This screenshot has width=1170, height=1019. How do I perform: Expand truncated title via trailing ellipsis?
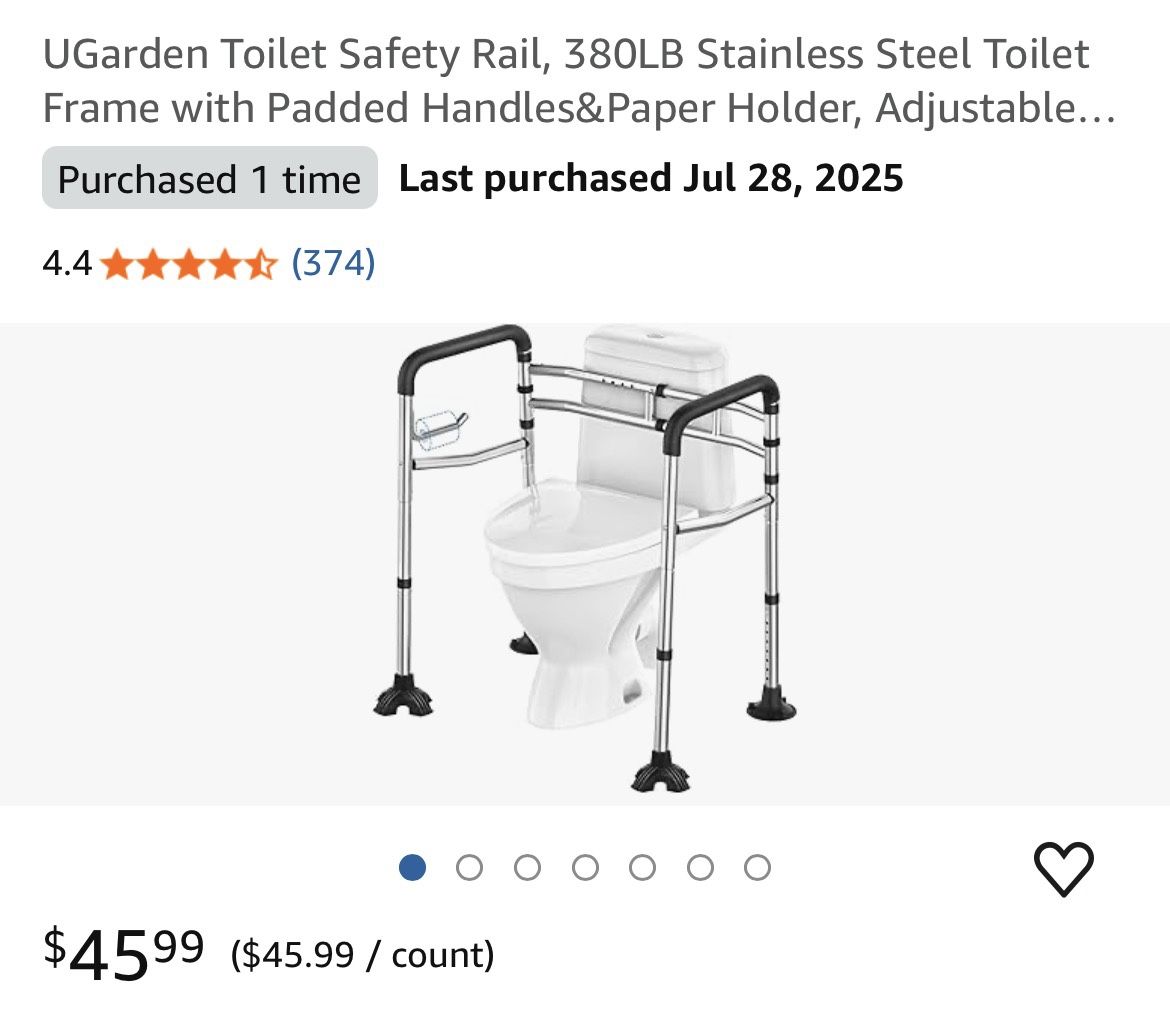click(1098, 109)
